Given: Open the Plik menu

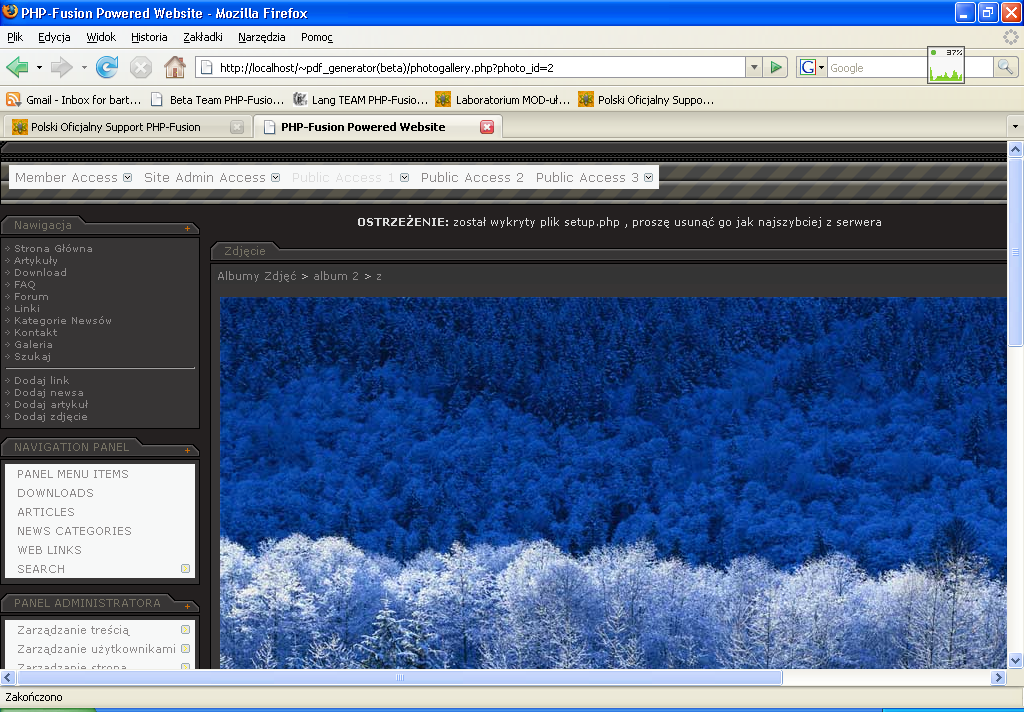Looking at the screenshot, I should [15, 37].
